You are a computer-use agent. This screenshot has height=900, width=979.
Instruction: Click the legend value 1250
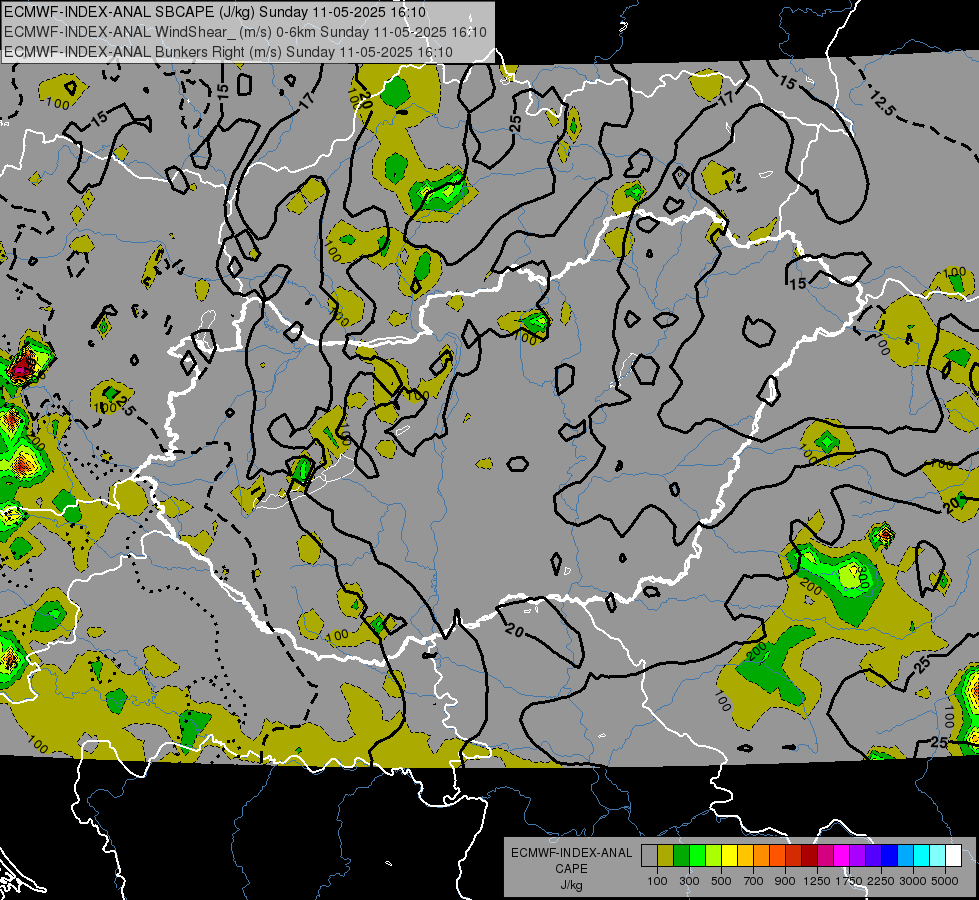(817, 881)
